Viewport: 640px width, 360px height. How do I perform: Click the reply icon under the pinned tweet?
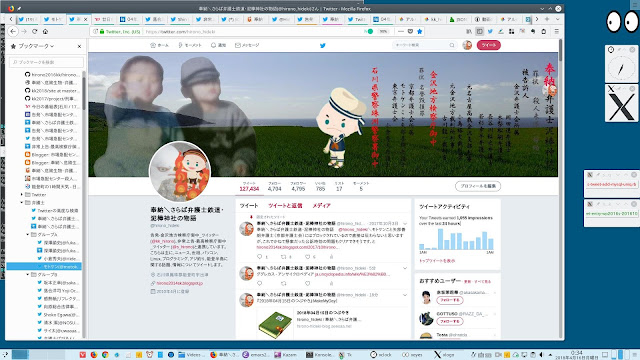[260, 257]
